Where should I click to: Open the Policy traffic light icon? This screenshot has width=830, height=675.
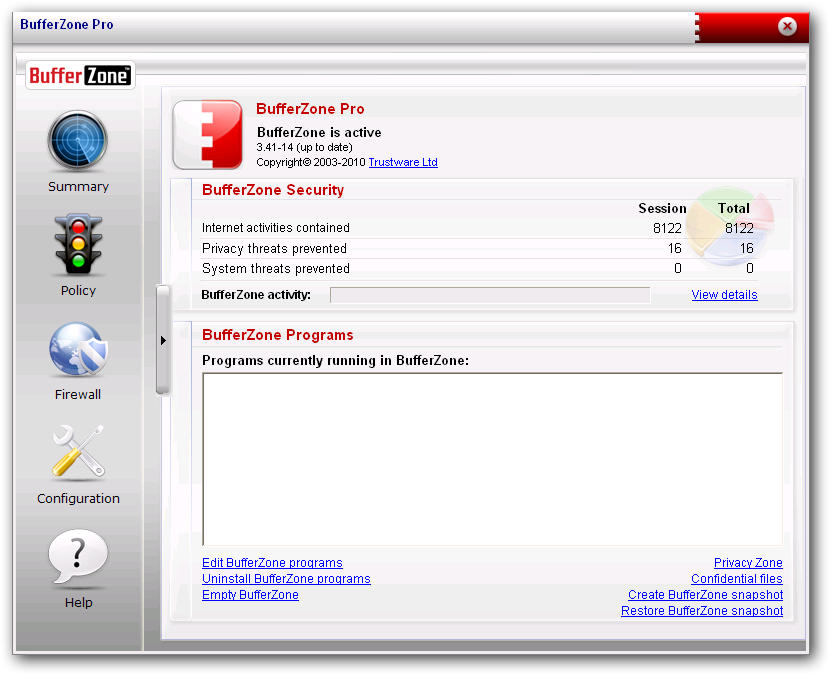click(x=78, y=245)
